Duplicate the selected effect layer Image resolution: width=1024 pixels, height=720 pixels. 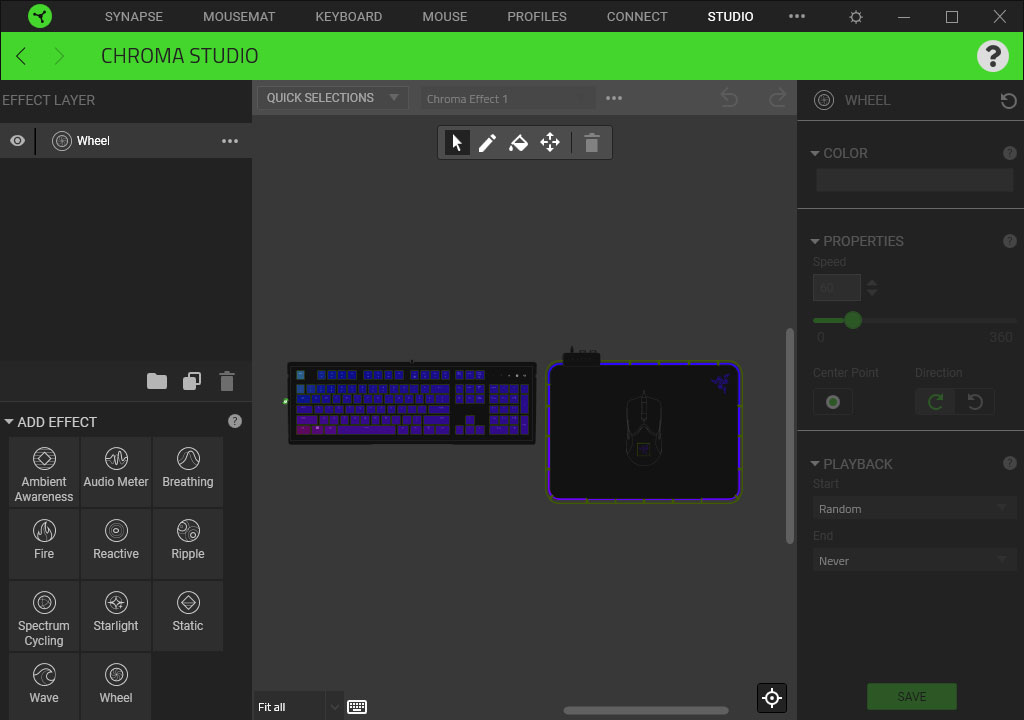(x=192, y=381)
